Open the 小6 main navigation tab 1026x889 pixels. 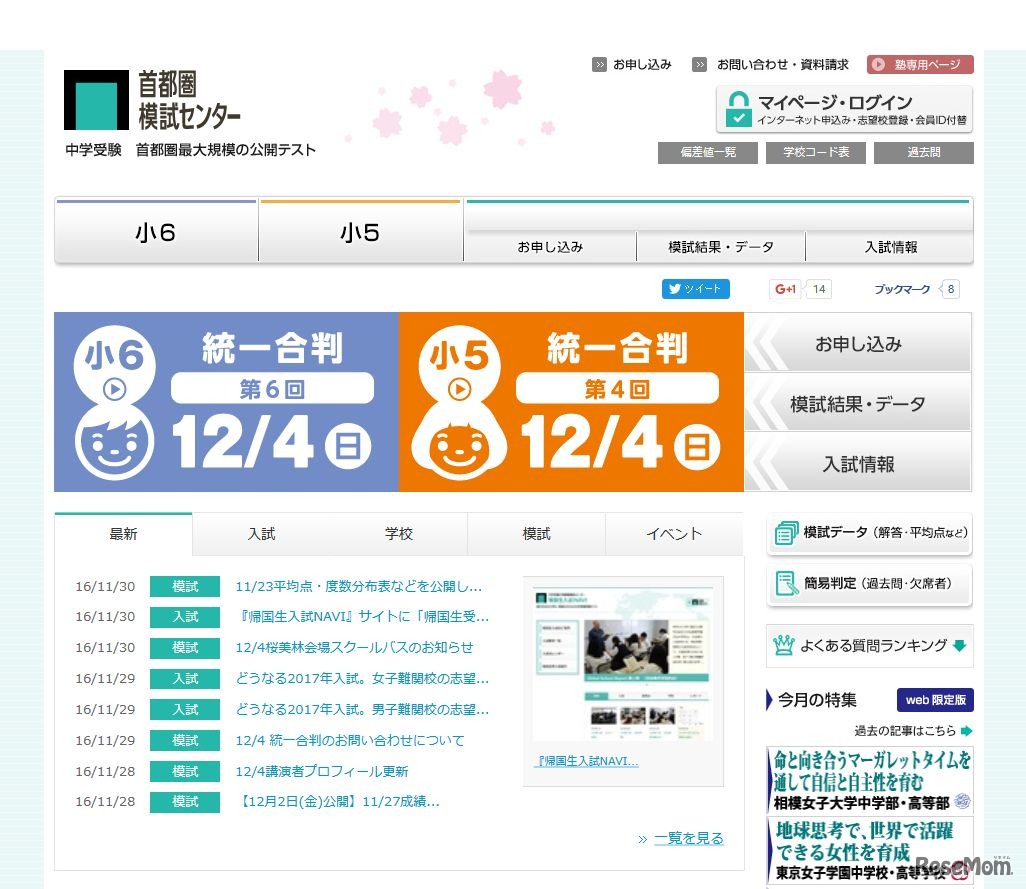[x=156, y=232]
